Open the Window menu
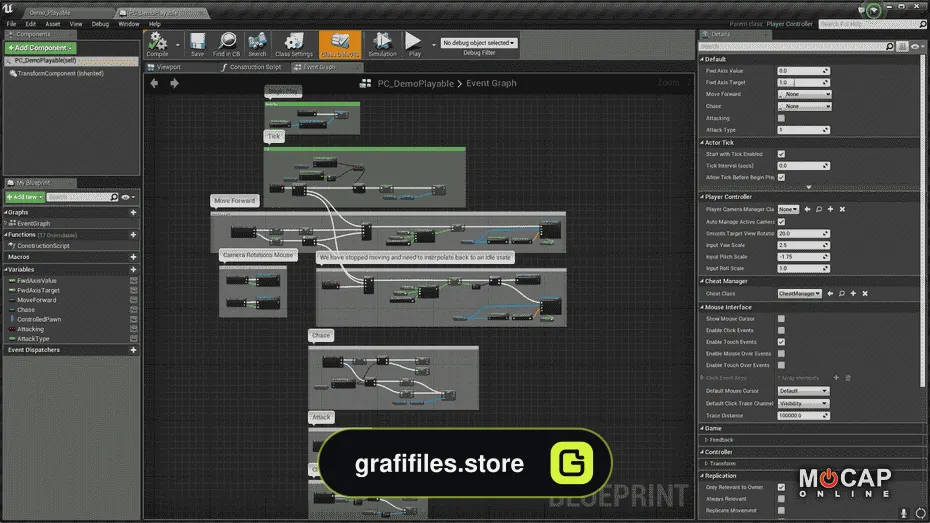The image size is (930, 523). [x=129, y=24]
